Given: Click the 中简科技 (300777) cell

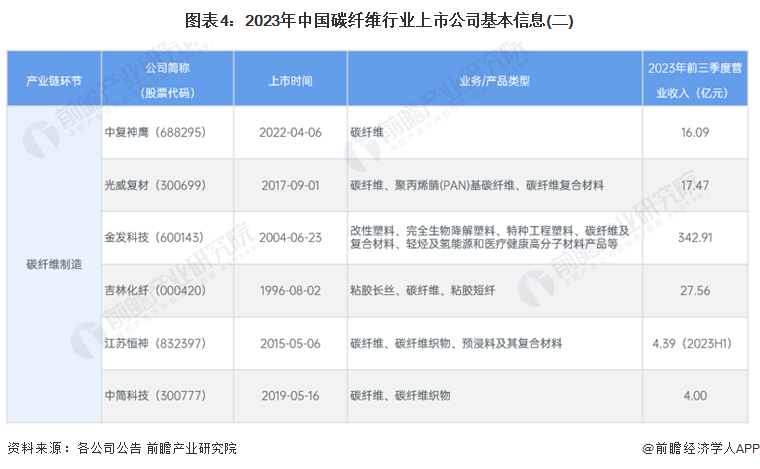Looking at the screenshot, I should click(x=167, y=396).
